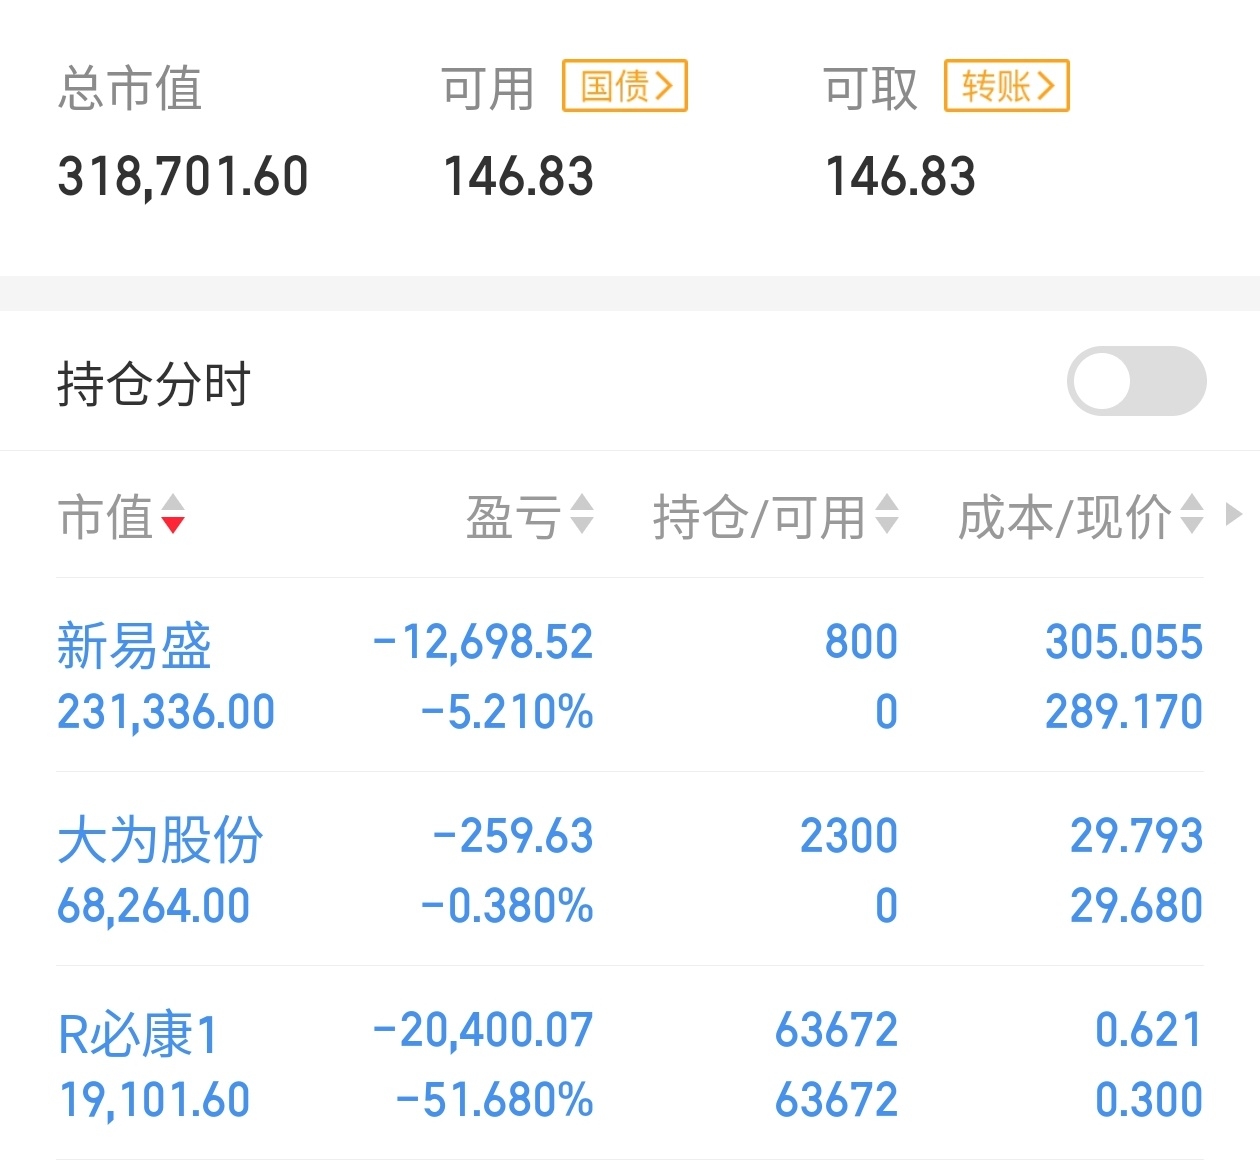The height and width of the screenshot is (1174, 1260).
Task: Tap the 转账 transfer button
Action: coord(1006,86)
